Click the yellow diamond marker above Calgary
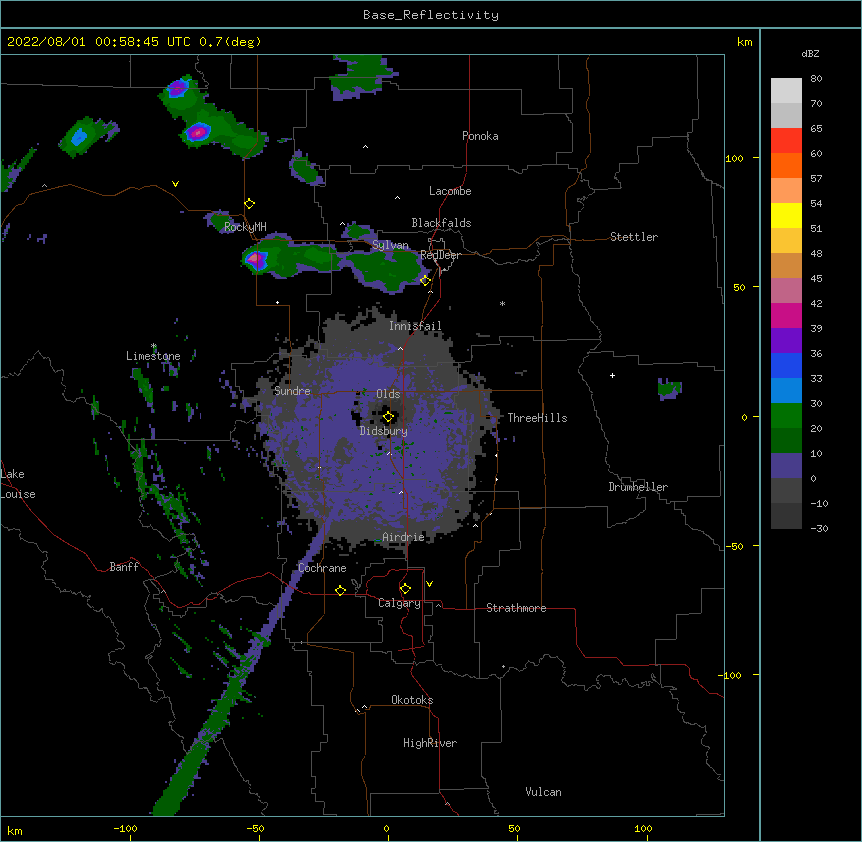Viewport: 862px width, 842px height. 405,589
